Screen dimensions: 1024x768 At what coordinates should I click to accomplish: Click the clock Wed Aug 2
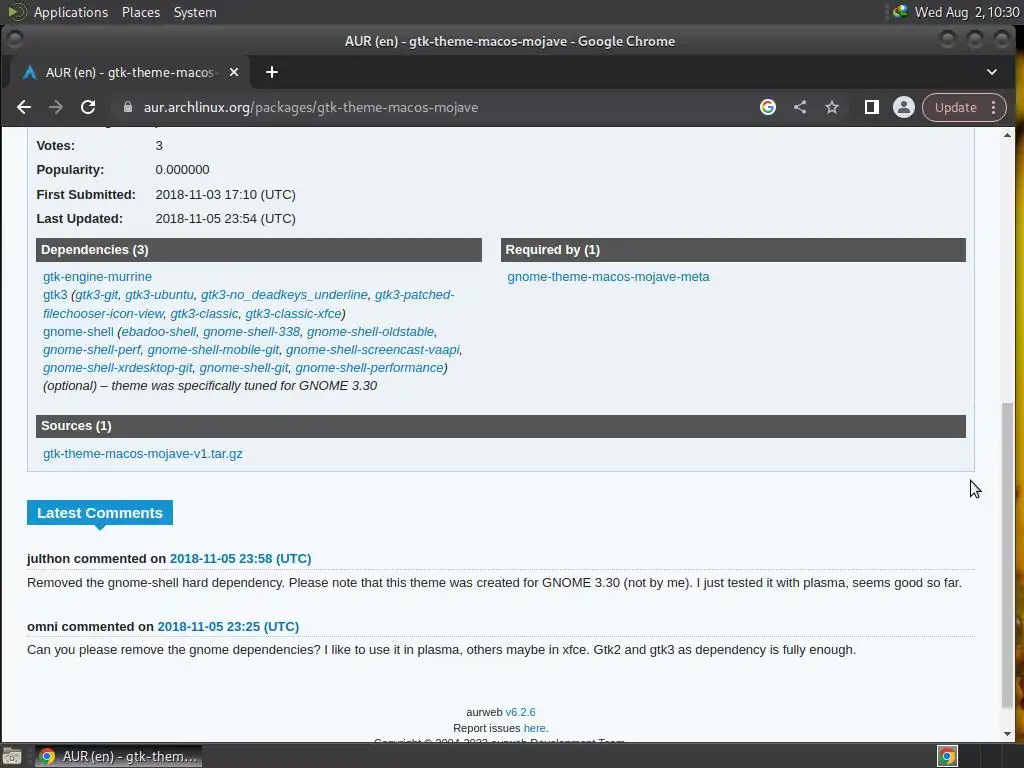(x=967, y=12)
